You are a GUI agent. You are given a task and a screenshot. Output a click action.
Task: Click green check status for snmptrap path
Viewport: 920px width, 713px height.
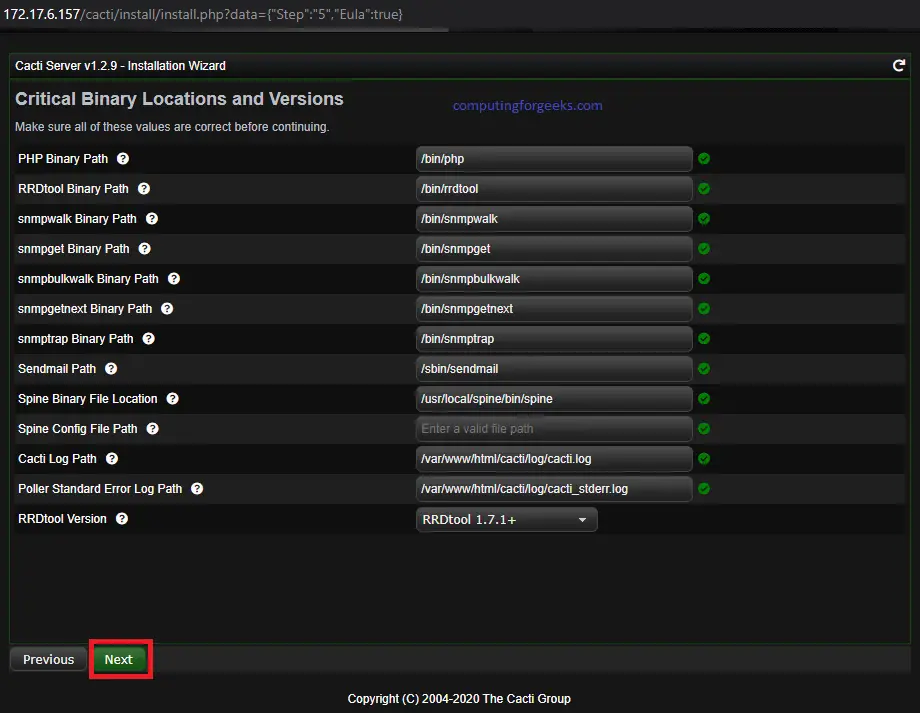[704, 339]
